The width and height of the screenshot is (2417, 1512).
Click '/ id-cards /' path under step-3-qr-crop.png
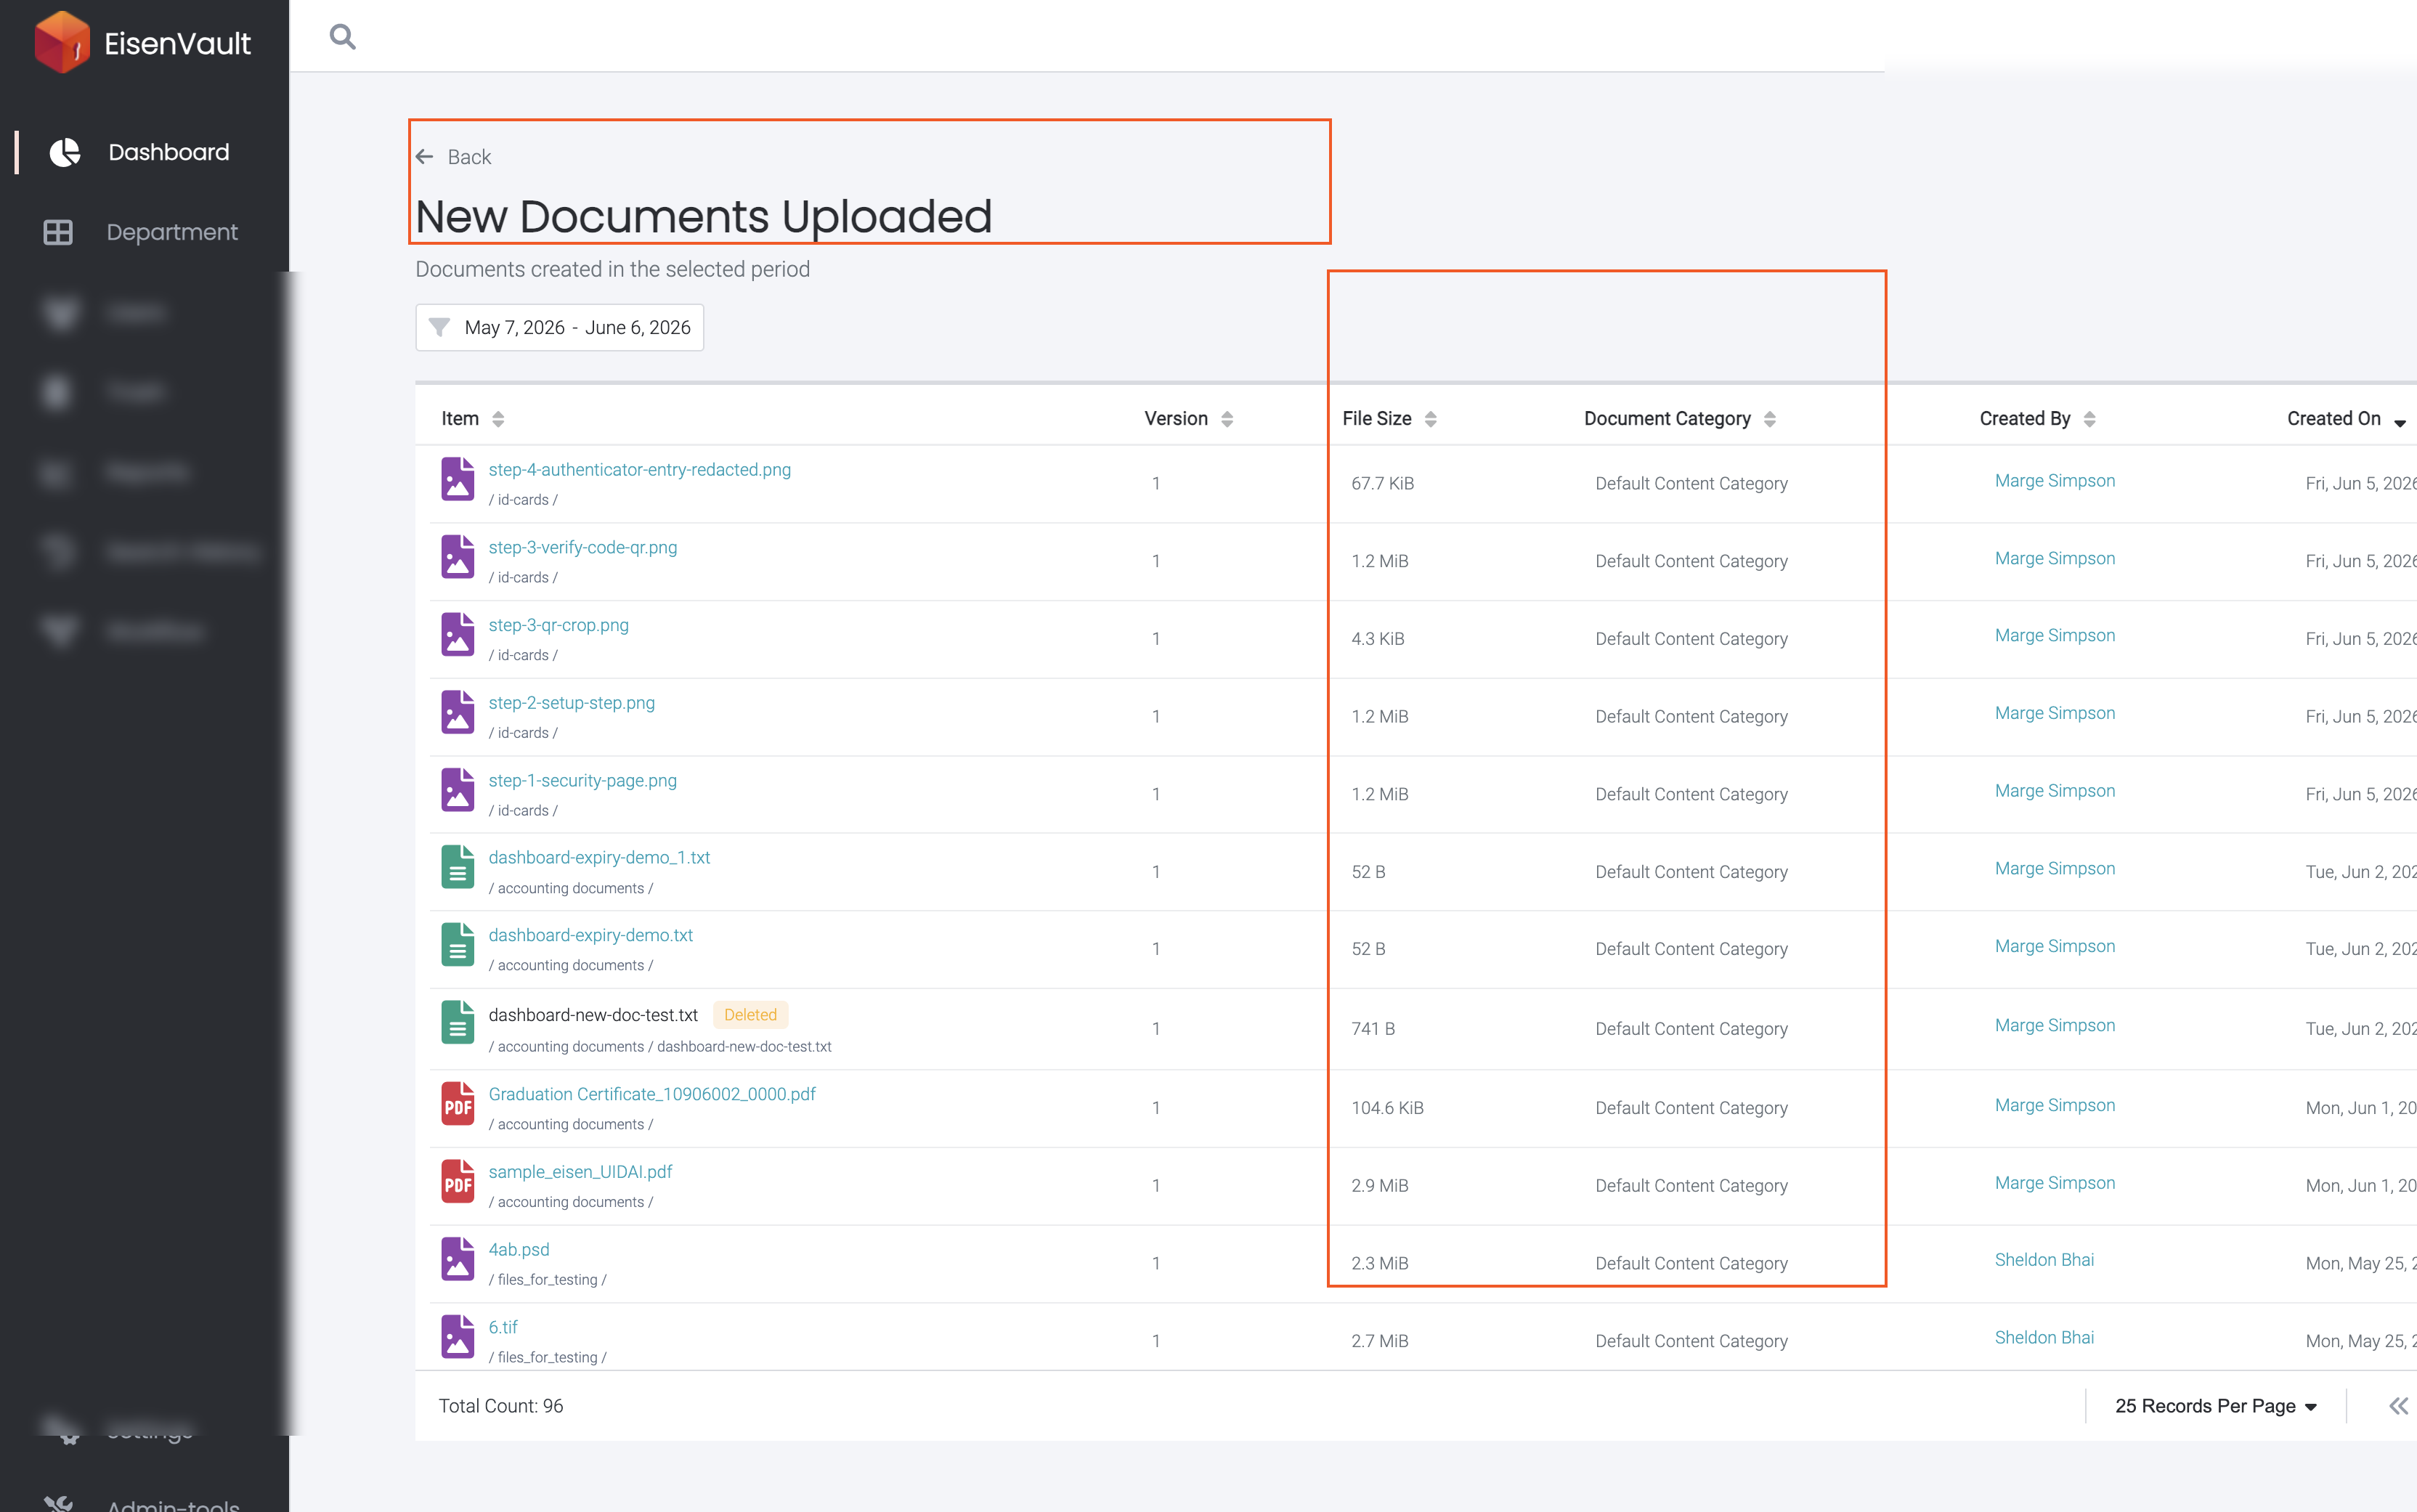tap(523, 656)
